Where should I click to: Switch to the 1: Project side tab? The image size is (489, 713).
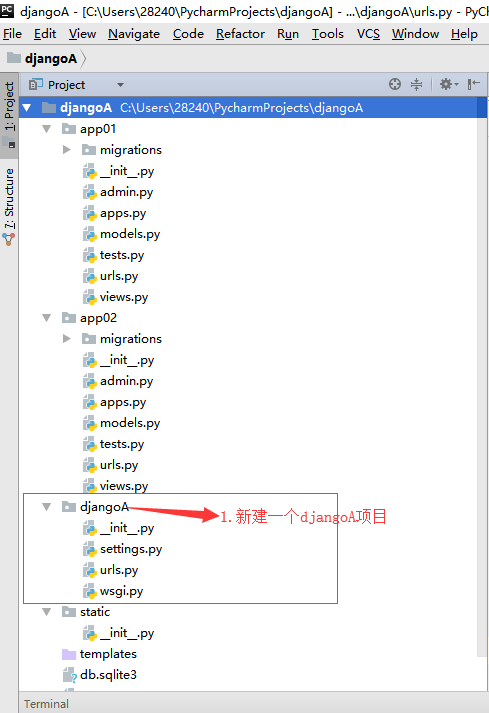point(9,115)
